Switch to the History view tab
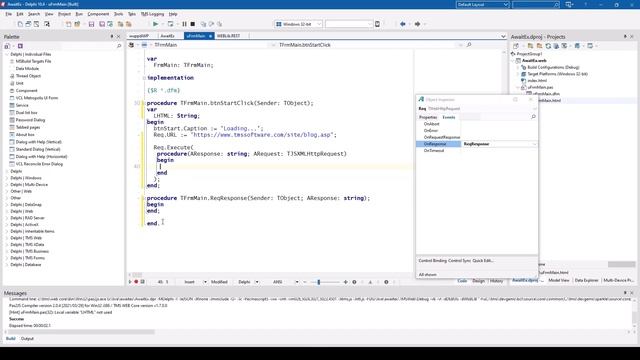The width and height of the screenshot is (640, 360). click(496, 280)
